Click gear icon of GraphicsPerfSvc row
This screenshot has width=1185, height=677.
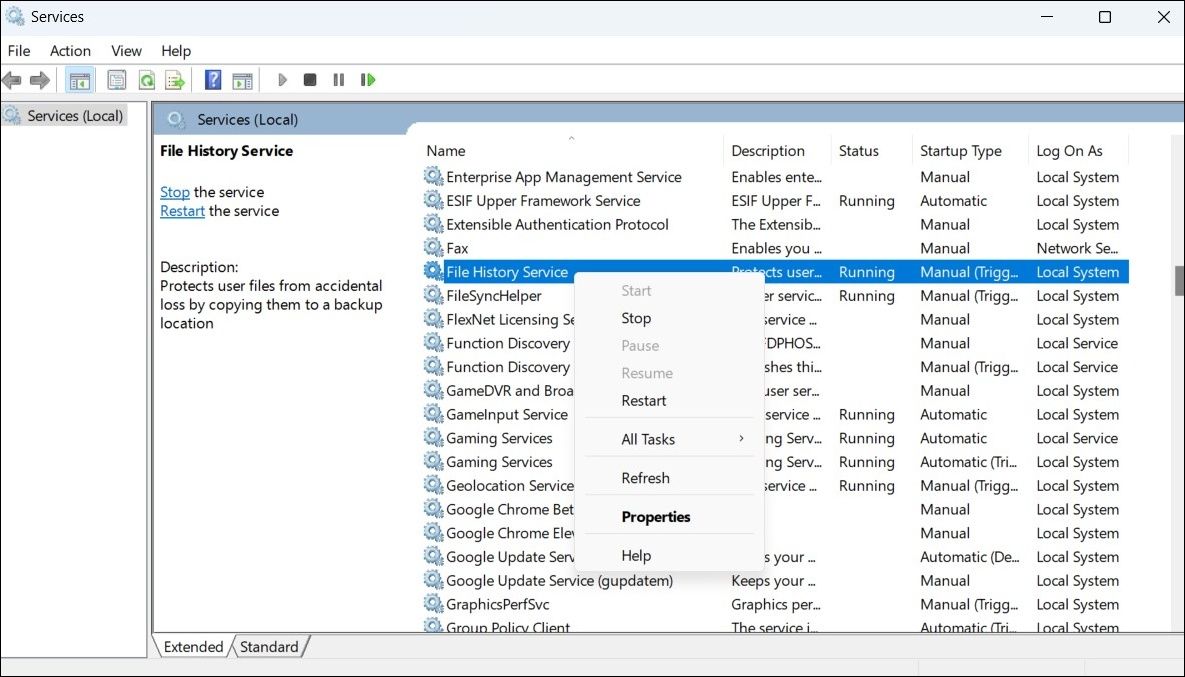[x=433, y=604]
